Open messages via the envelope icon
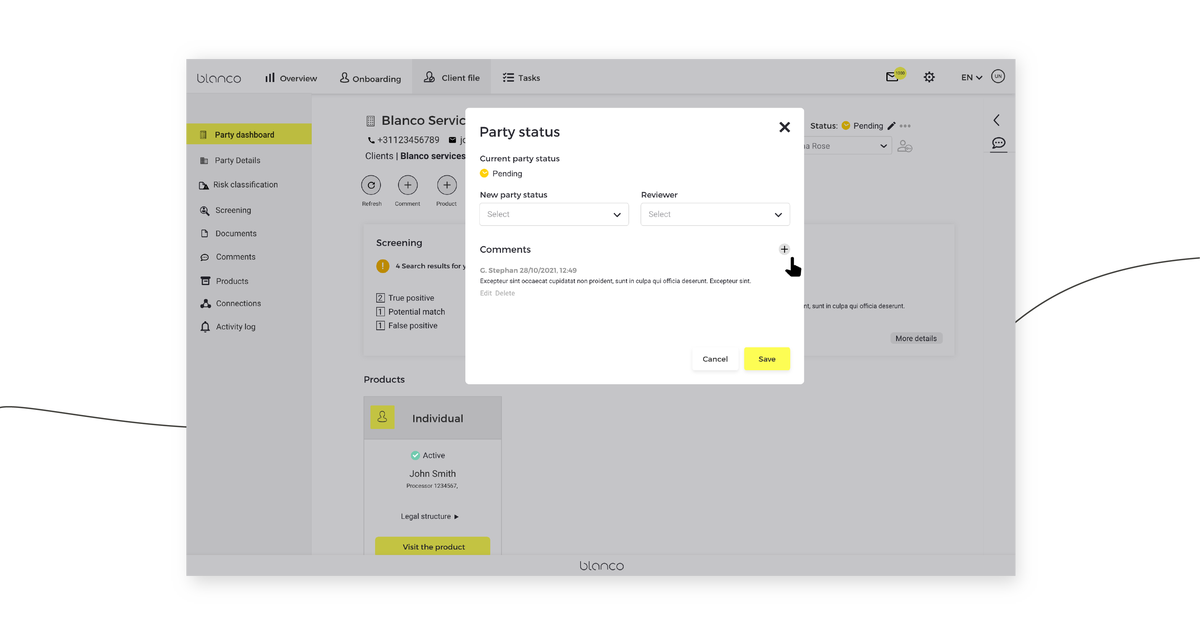Image resolution: width=1200 pixels, height=630 pixels. point(892,76)
